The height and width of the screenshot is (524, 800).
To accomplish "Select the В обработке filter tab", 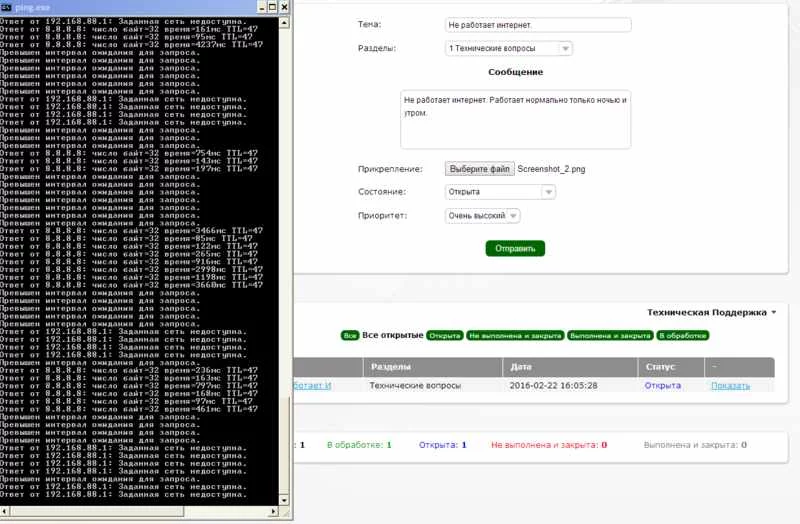I will [683, 336].
